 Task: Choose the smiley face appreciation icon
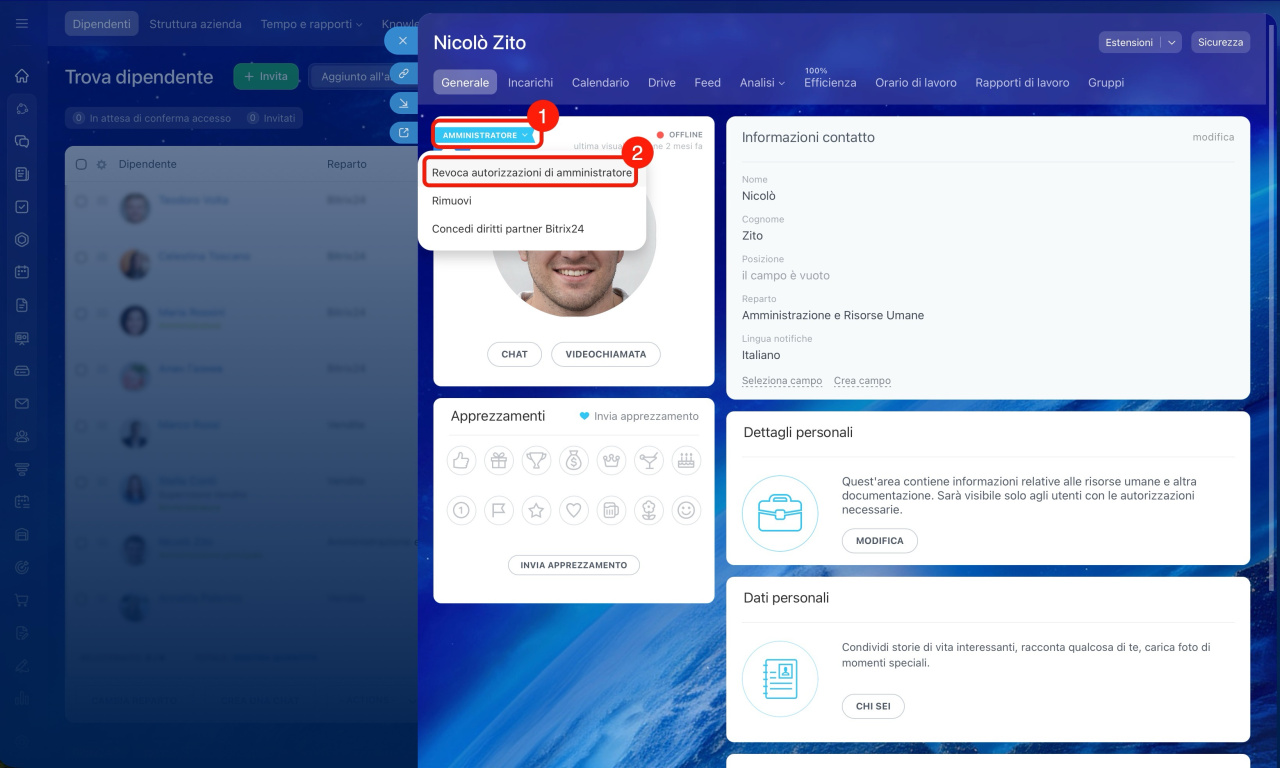[686, 510]
